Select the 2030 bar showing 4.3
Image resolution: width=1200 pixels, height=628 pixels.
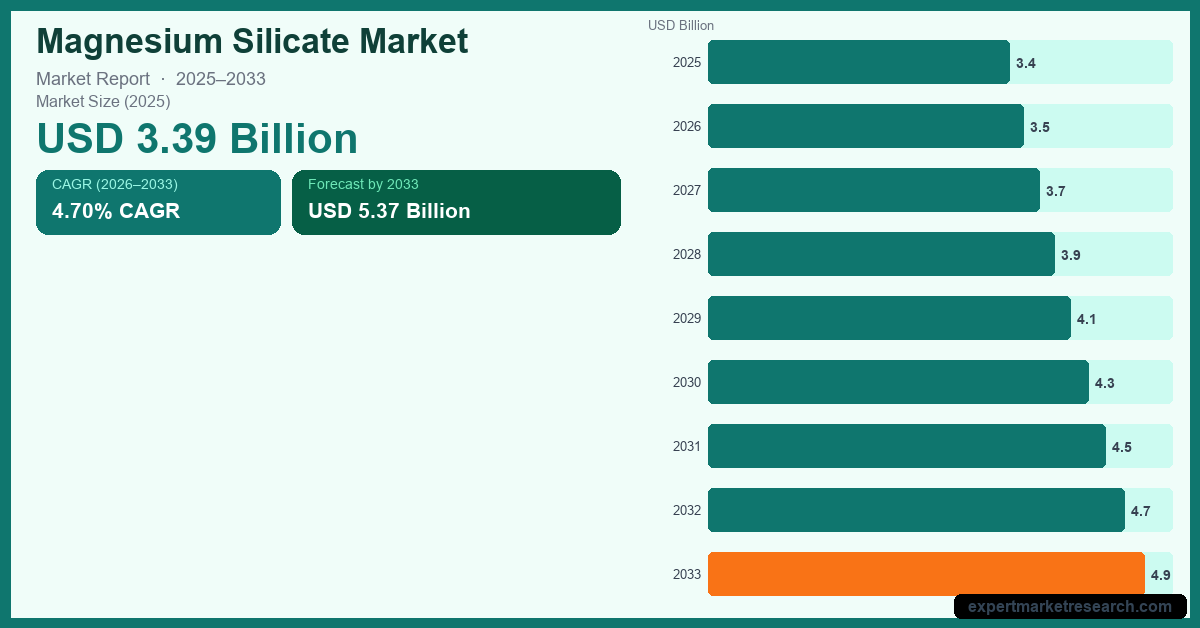pyautogui.click(x=898, y=382)
